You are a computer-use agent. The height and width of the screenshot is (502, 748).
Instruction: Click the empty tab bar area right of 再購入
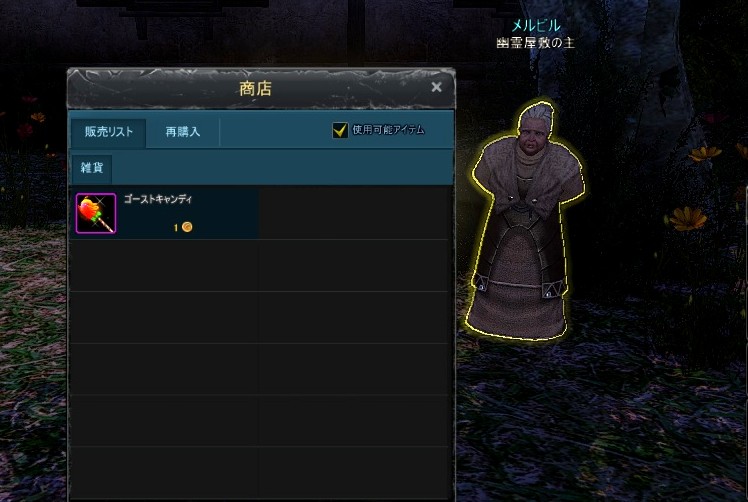pyautogui.click(x=274, y=132)
